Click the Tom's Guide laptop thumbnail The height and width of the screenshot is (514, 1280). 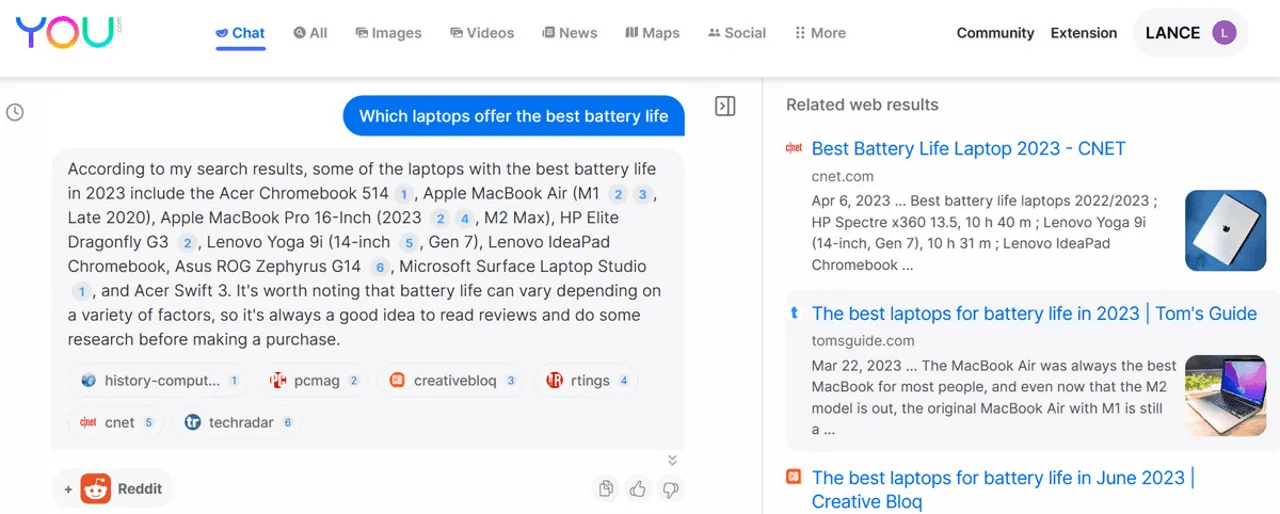click(x=1225, y=395)
